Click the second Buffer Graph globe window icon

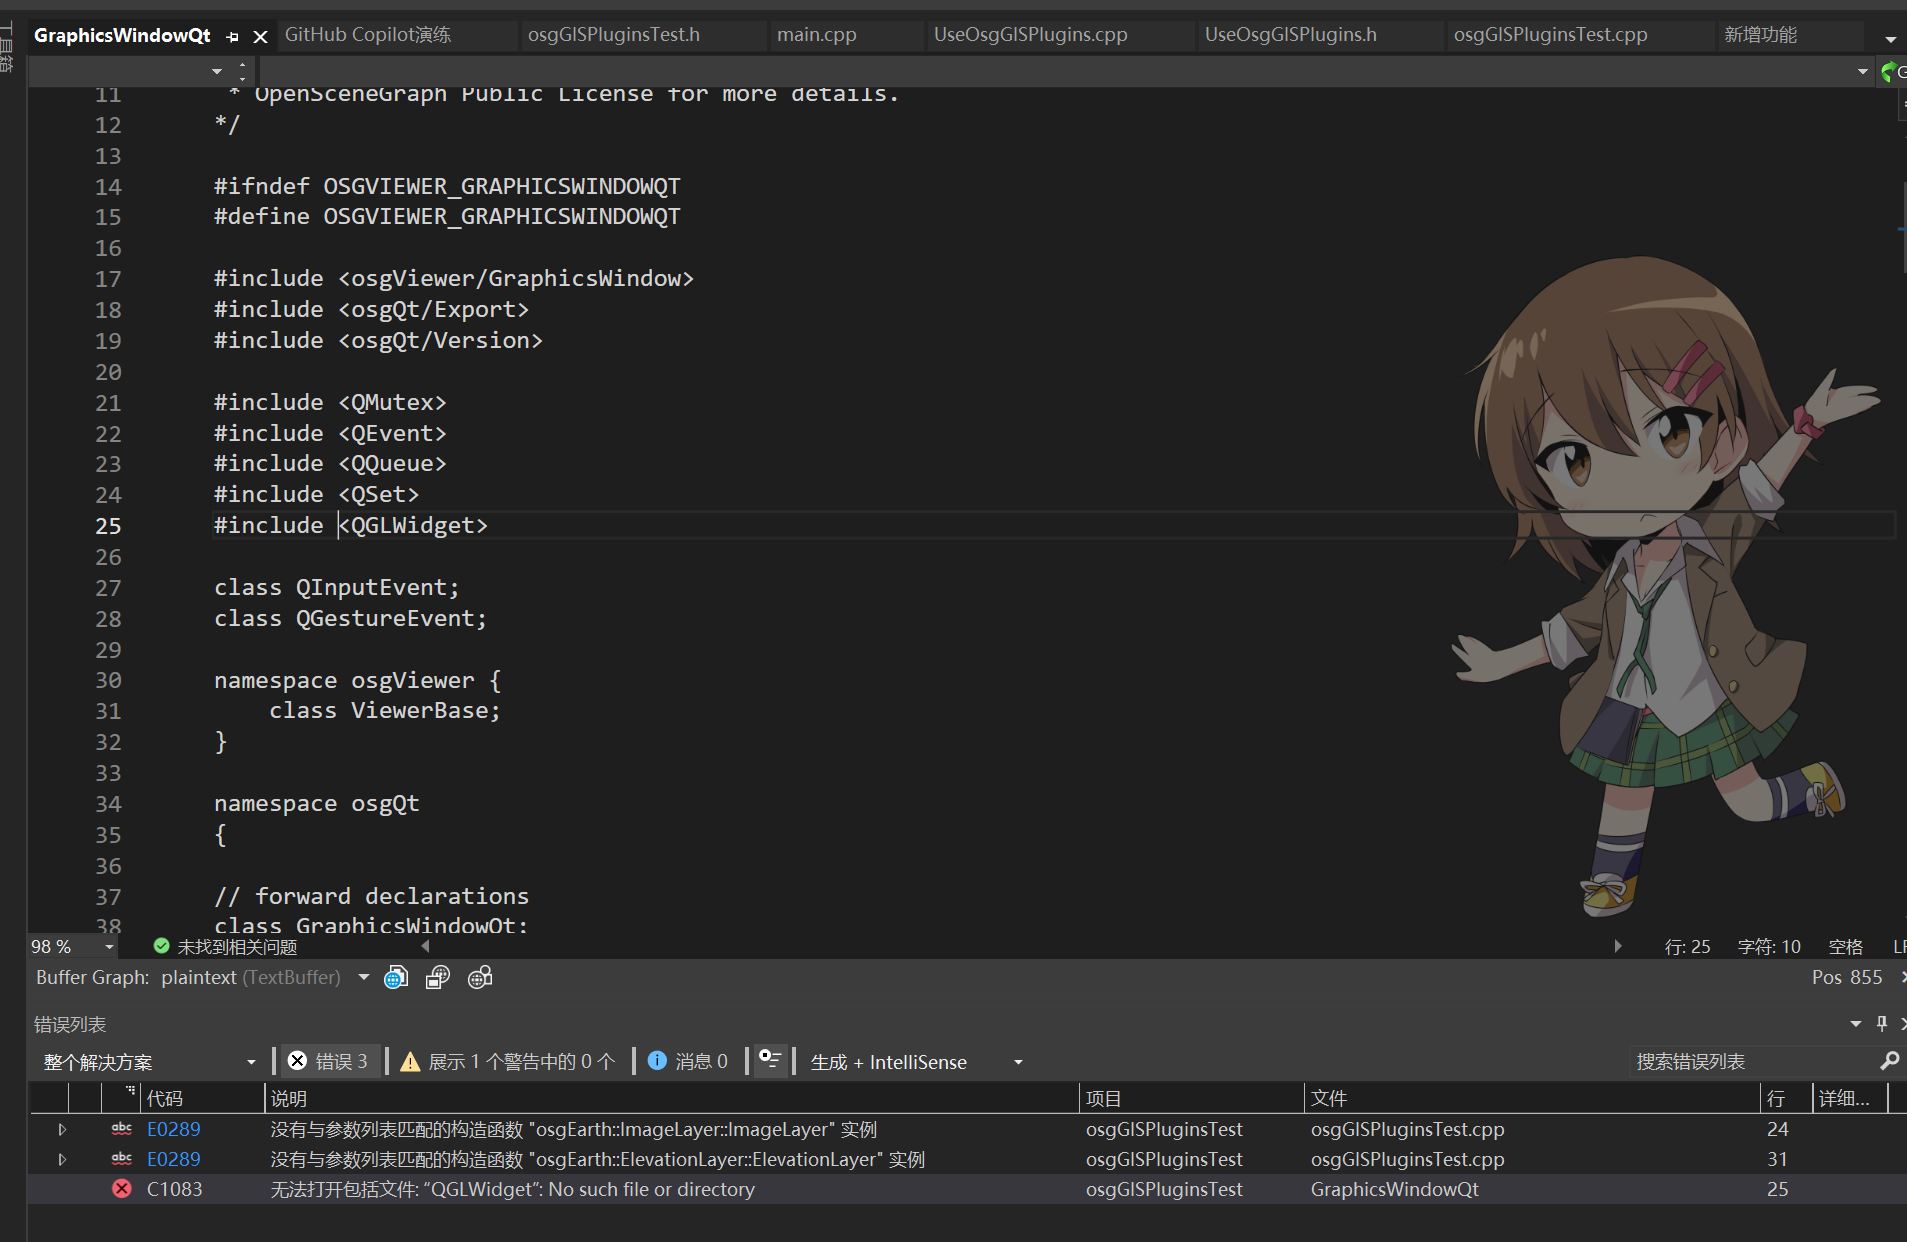(438, 978)
